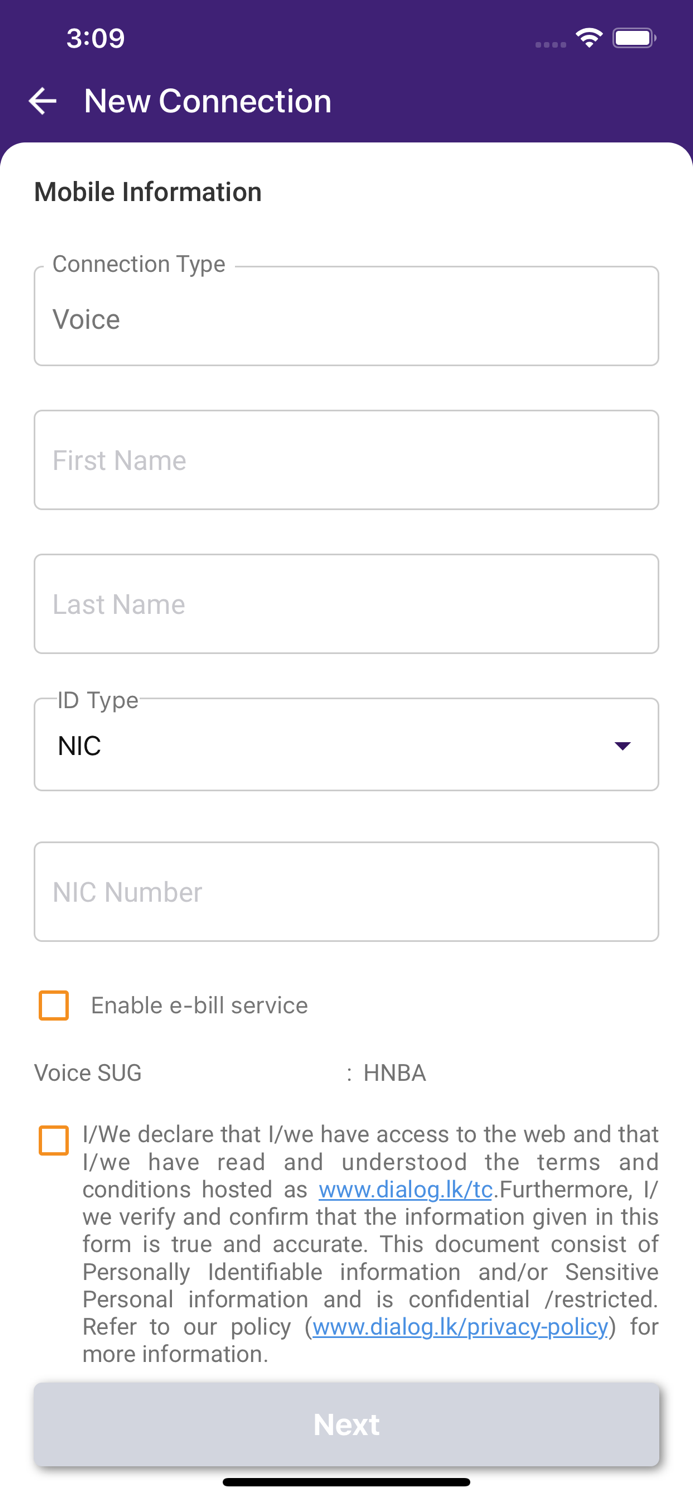The width and height of the screenshot is (693, 1500).
Task: Open the www.dialog.lk/tc link
Action: tap(405, 1190)
